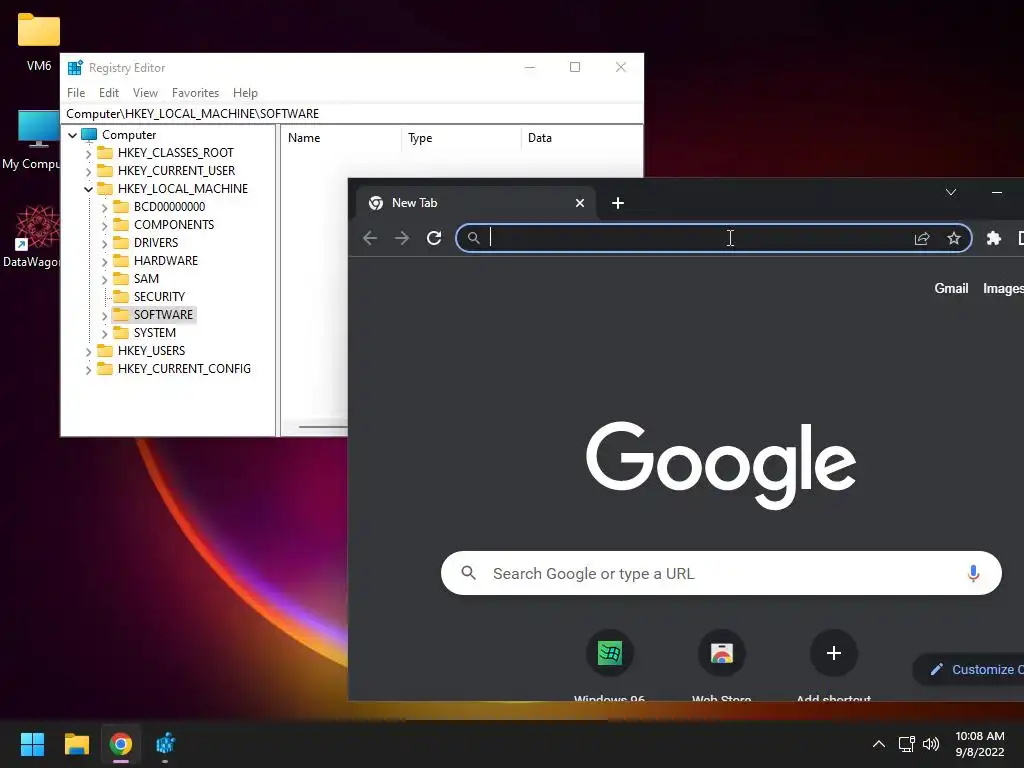This screenshot has width=1024, height=768.
Task: Collapse the HKEY_LOCAL_MACHINE key
Action: pos(88,189)
